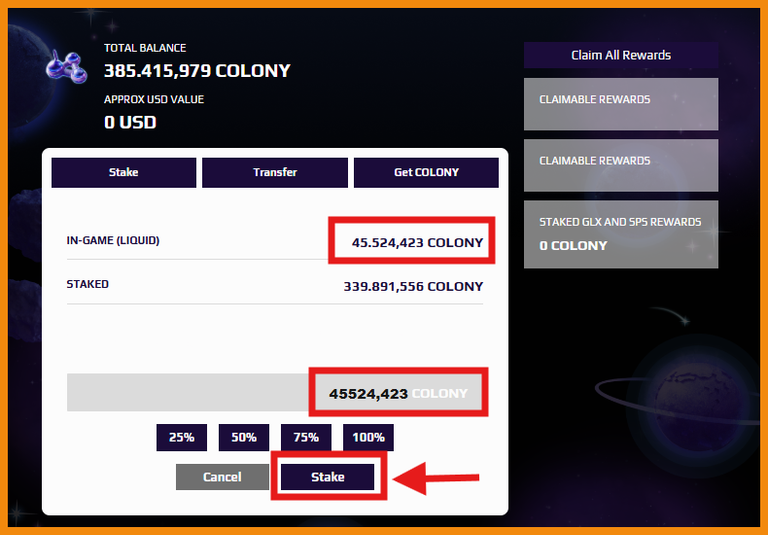
Task: Click the 0 USD approximate value
Action: pos(130,122)
